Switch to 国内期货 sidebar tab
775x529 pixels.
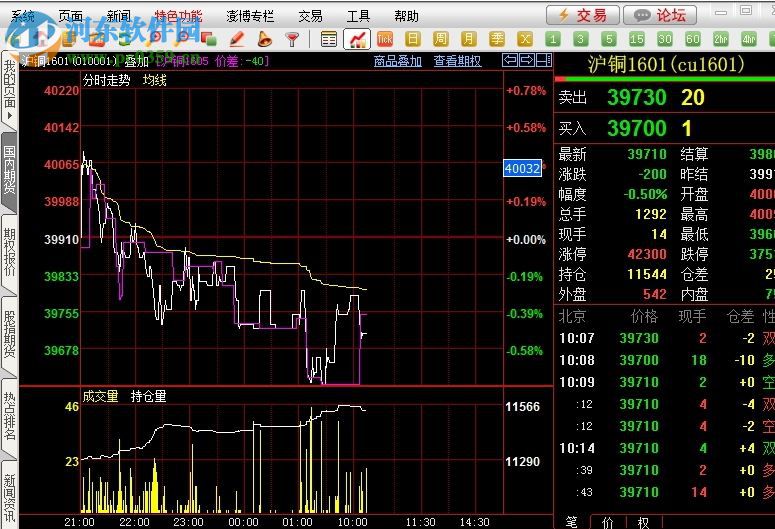coord(9,170)
